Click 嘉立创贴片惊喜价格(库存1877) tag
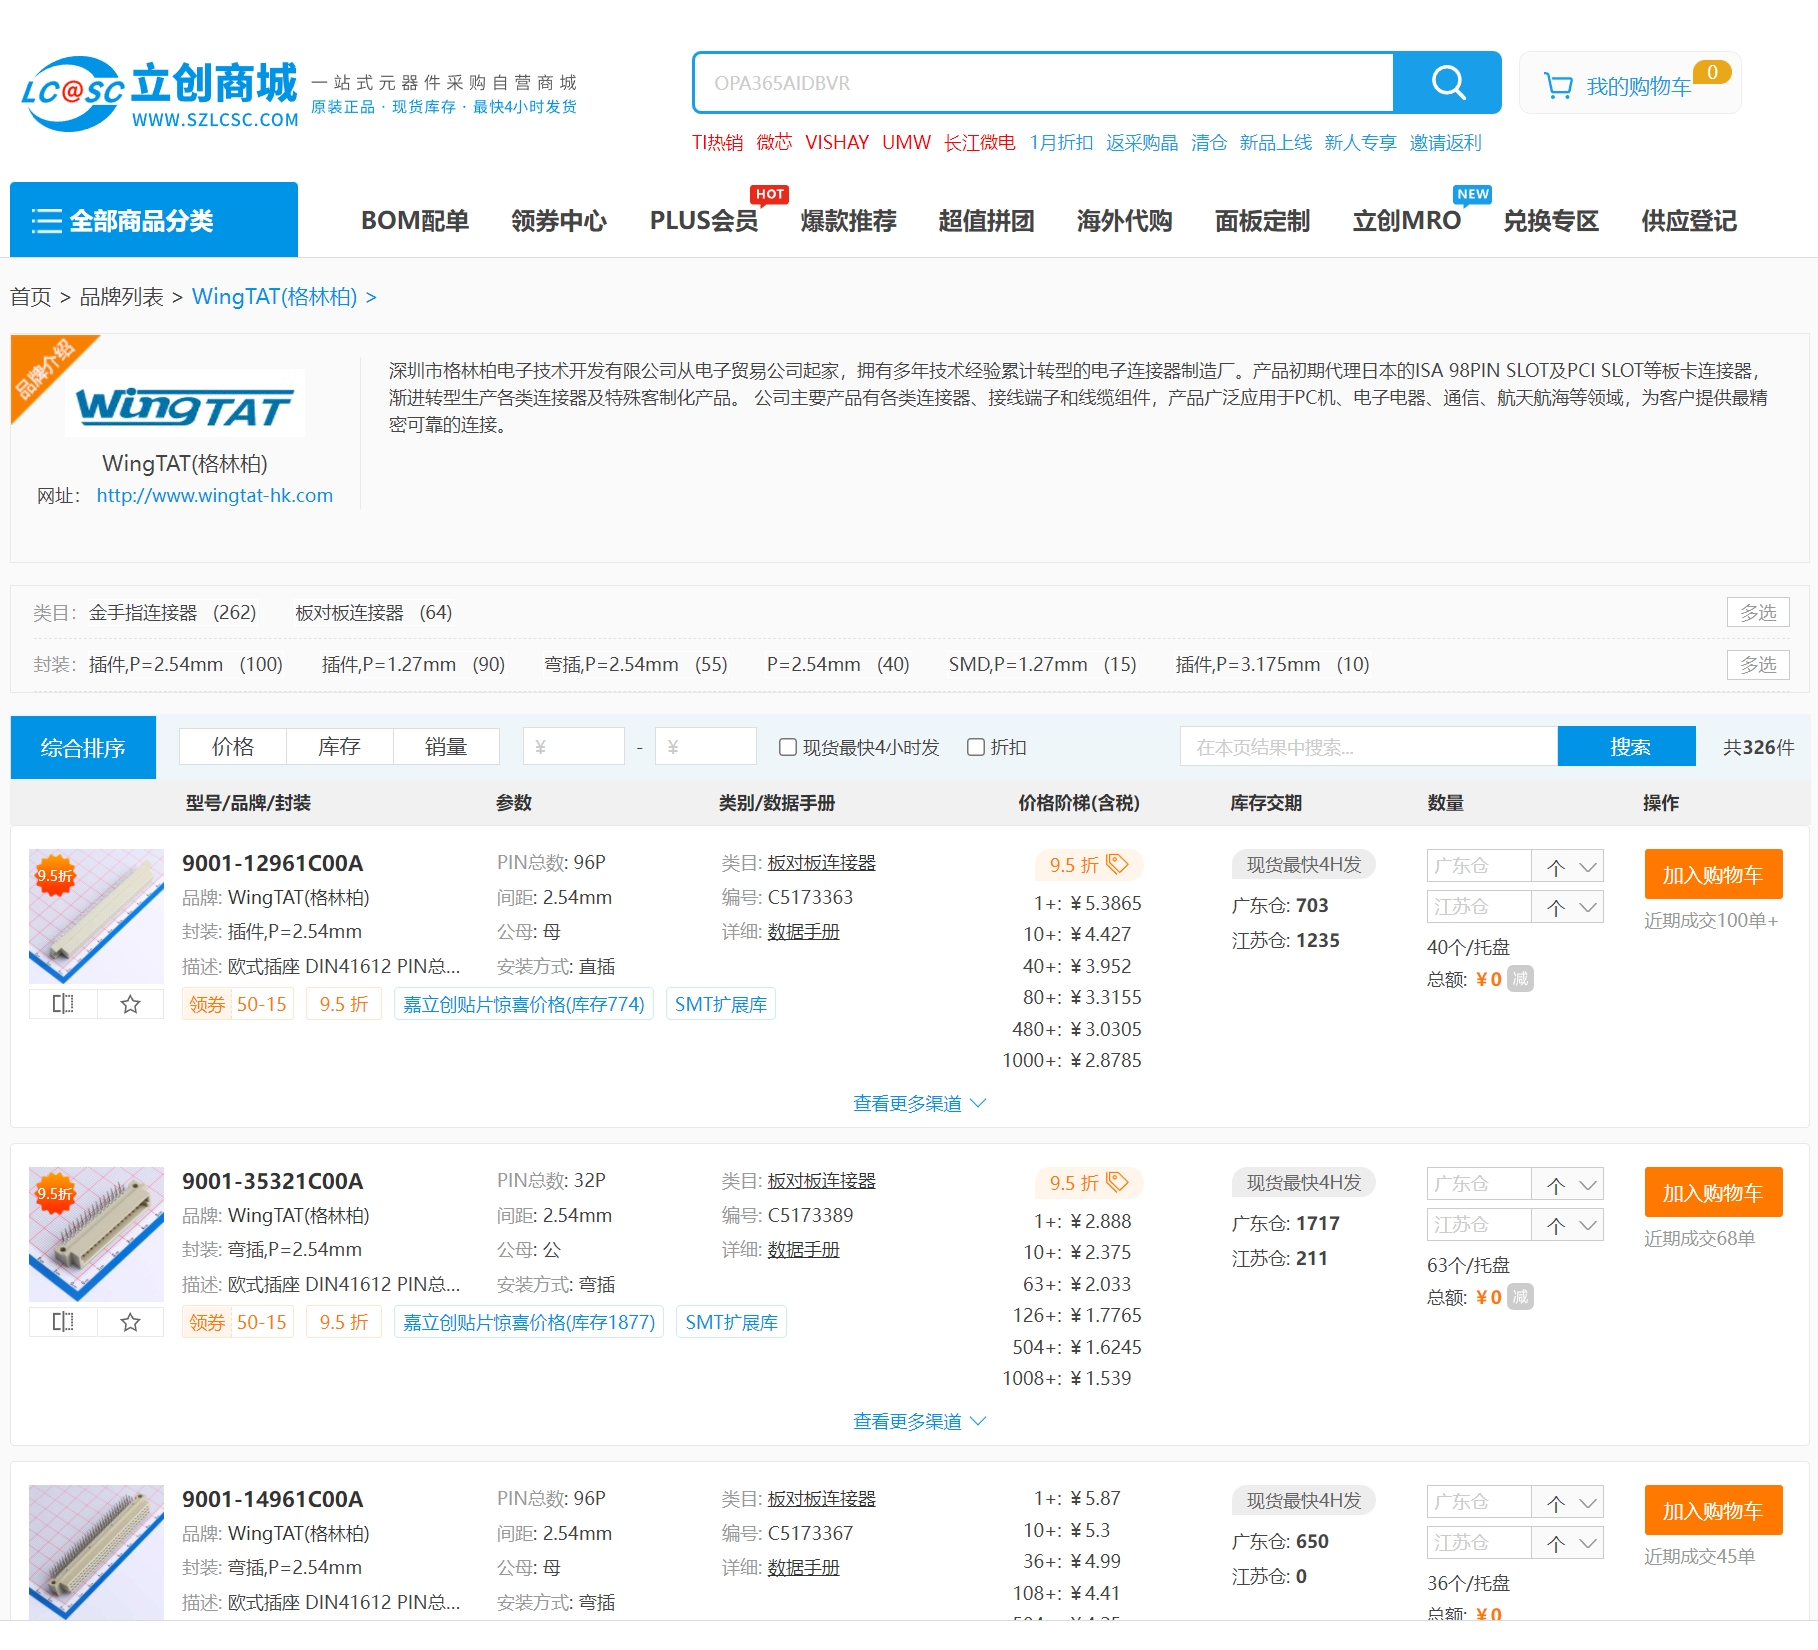Screen dimensions: 1818x1650 pyautogui.click(x=529, y=1322)
